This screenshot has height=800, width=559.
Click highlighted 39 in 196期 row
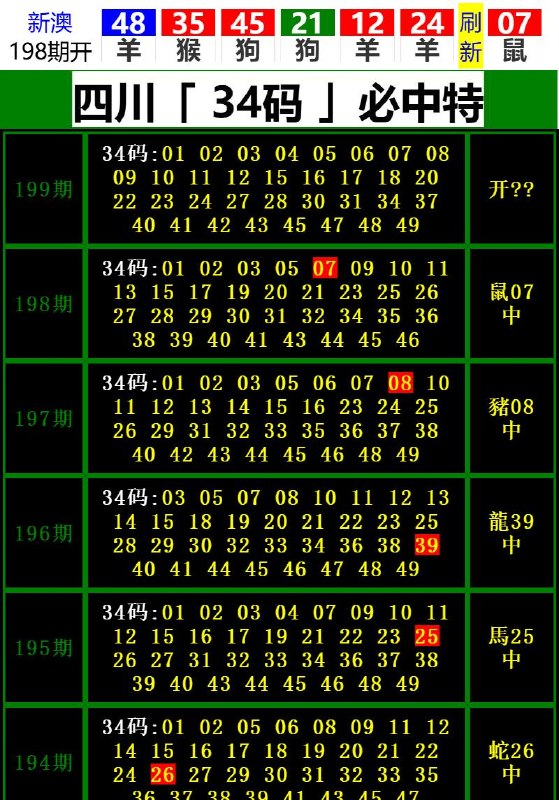[x=427, y=545]
